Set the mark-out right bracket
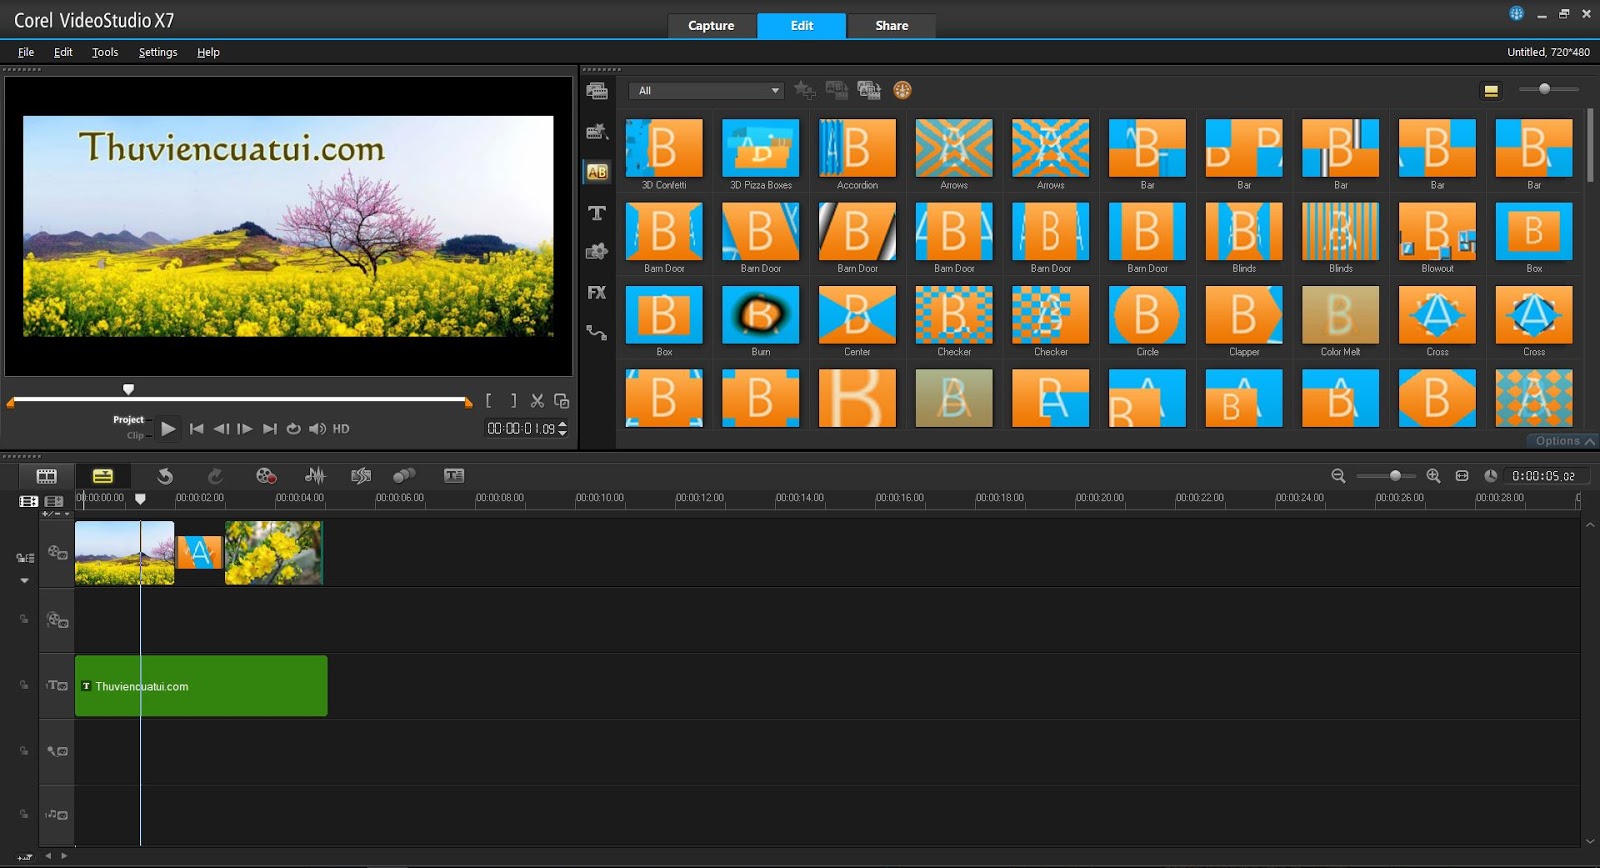The width and height of the screenshot is (1600, 868). coord(513,401)
